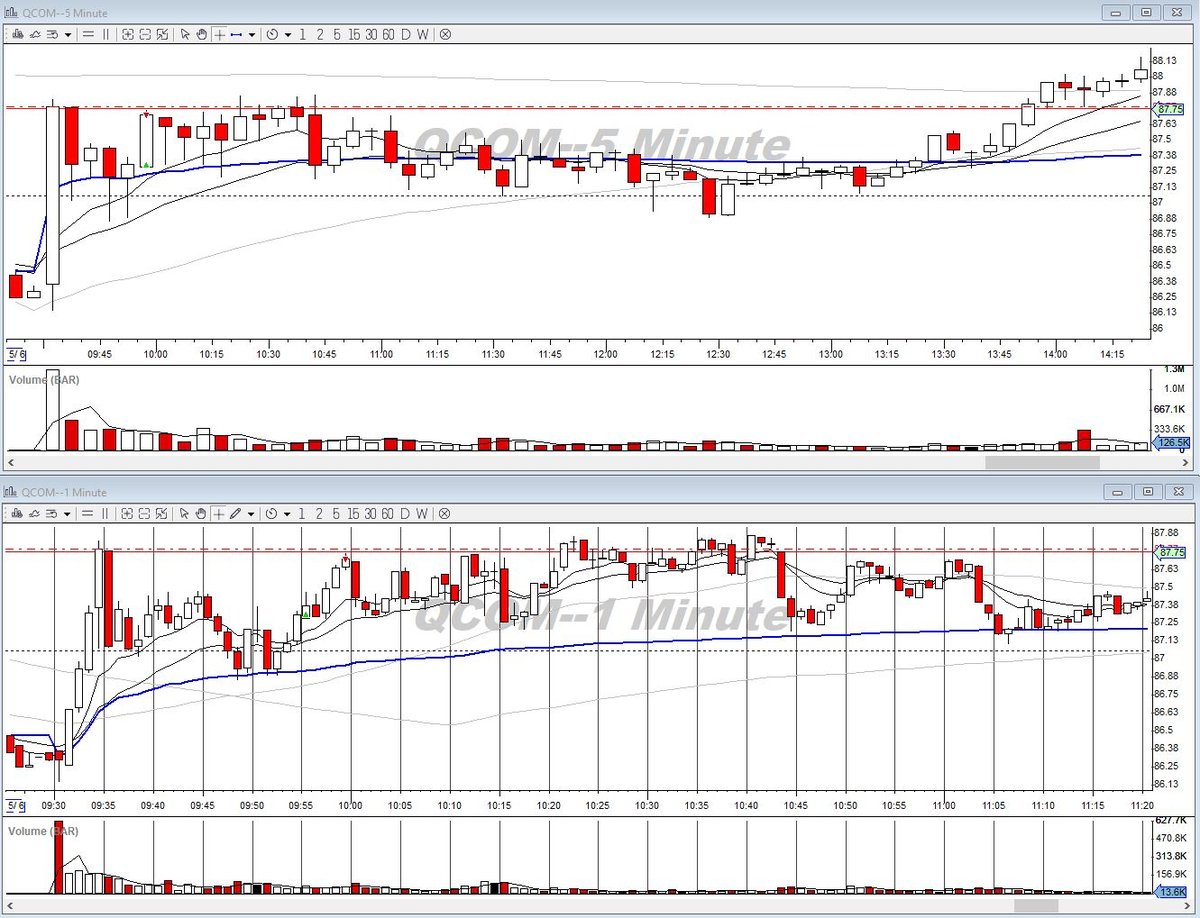Switch 5 Minute chart to 15 minute interval

(x=355, y=34)
